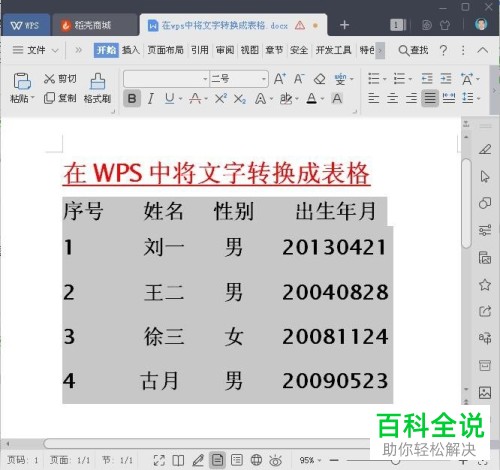Screen dimensions: 500x470
Task: Switch to the 开始 ribbon tab
Action: tap(106, 50)
